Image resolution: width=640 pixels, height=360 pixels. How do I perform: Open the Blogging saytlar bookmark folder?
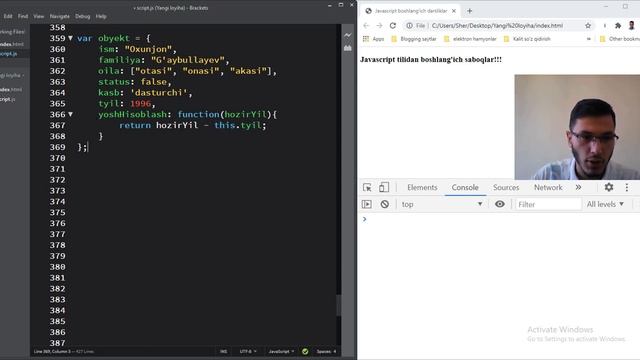coord(413,39)
